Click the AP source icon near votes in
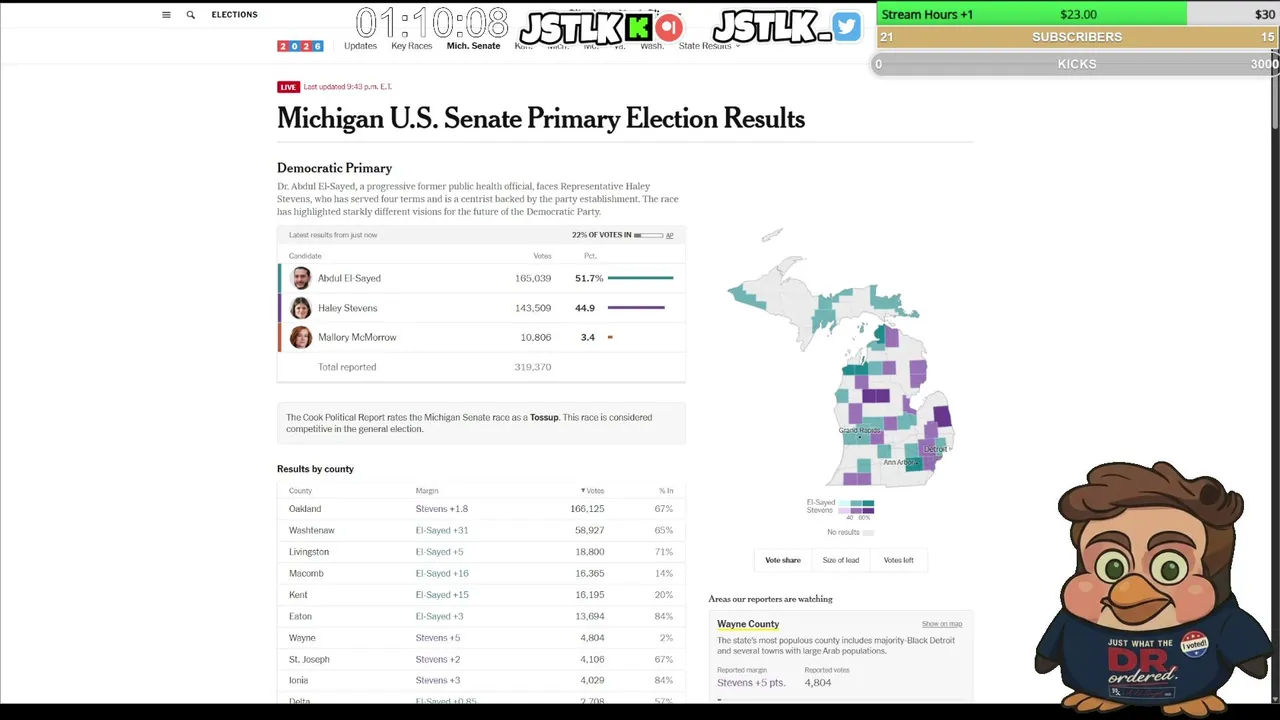The image size is (1280, 720). tap(669, 235)
